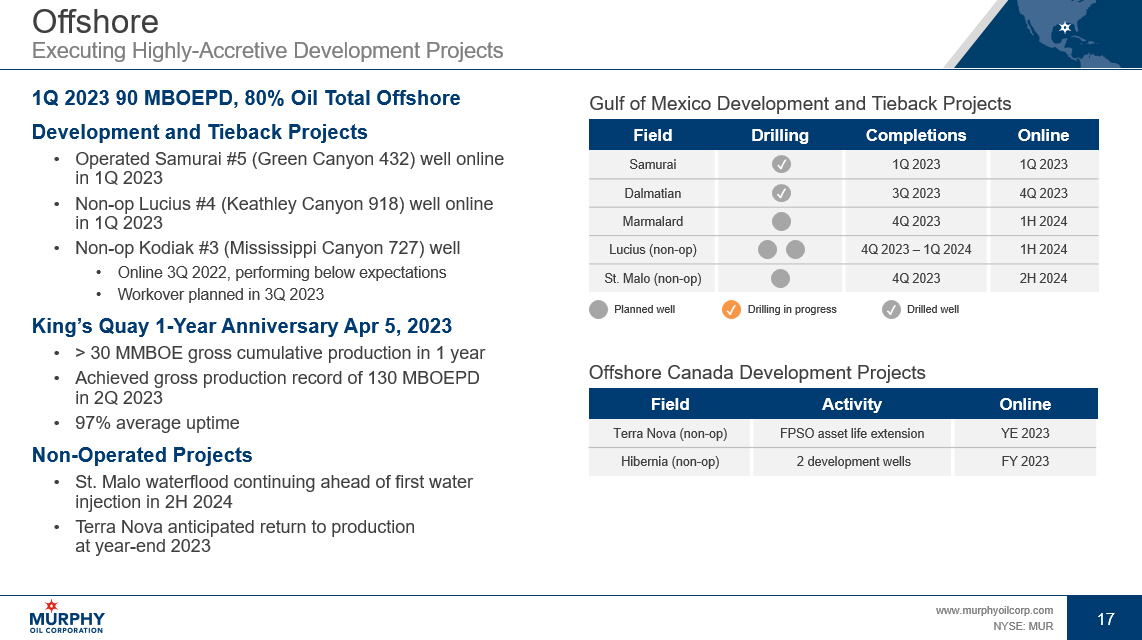Viewport: 1142px width, 640px height.
Task: Click the Terra Nova anticipated return bullet
Action: pos(245,537)
